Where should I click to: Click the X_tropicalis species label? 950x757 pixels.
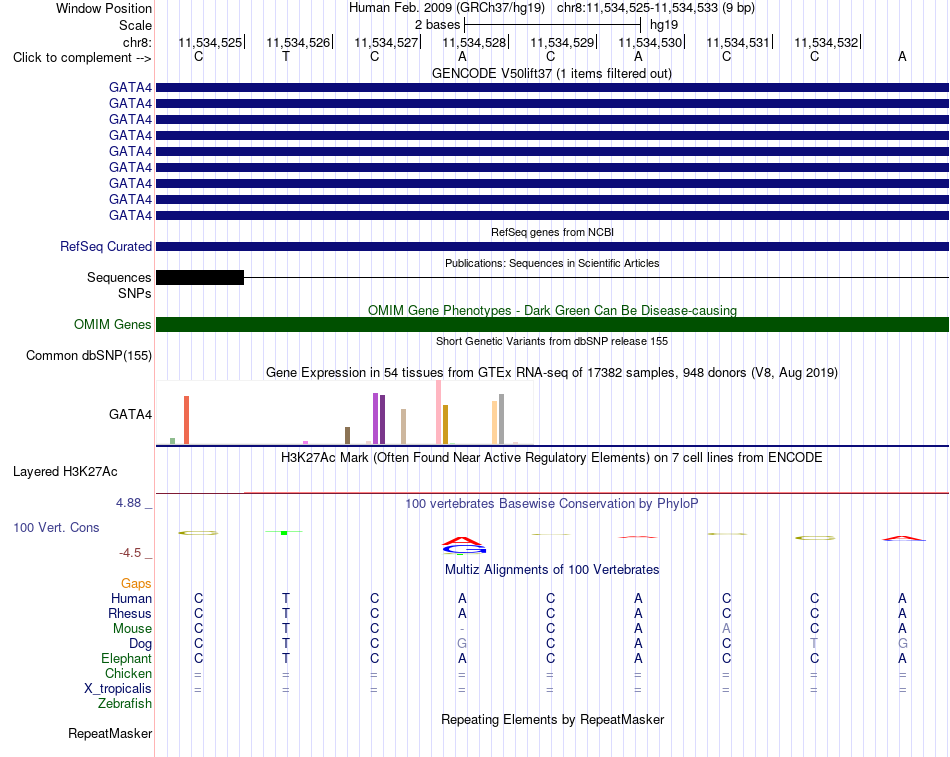click(118, 689)
